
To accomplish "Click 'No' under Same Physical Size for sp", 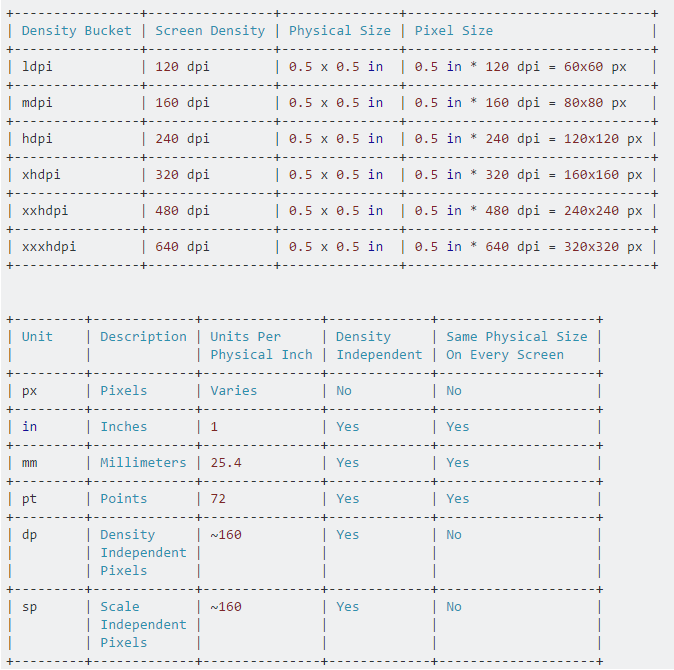I will 453,607.
